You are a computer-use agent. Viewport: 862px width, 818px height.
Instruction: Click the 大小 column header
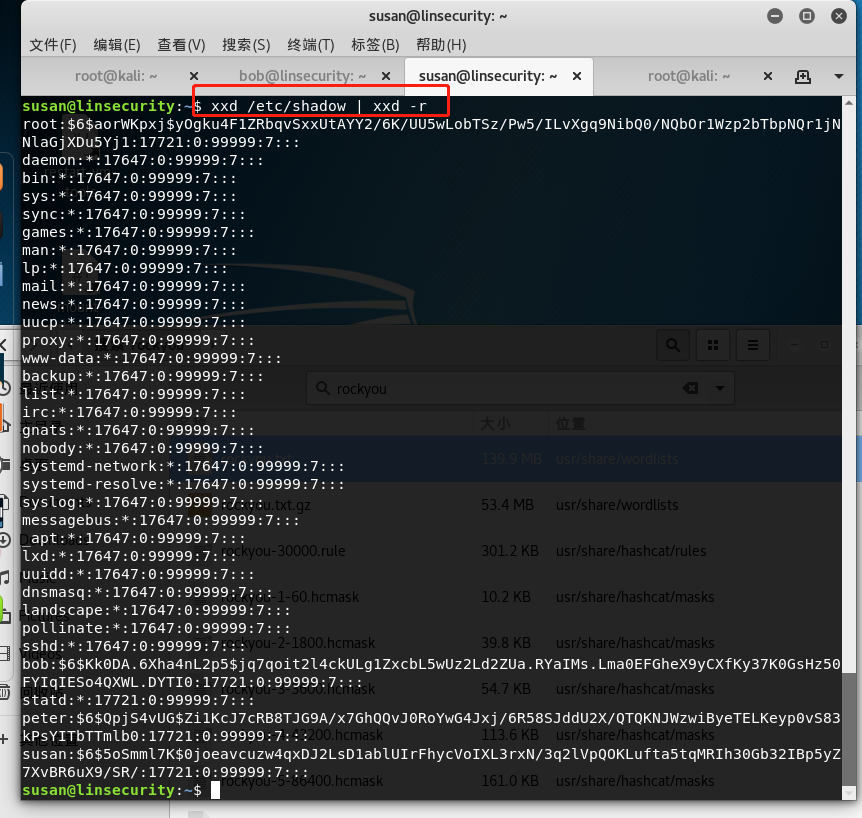coord(495,424)
